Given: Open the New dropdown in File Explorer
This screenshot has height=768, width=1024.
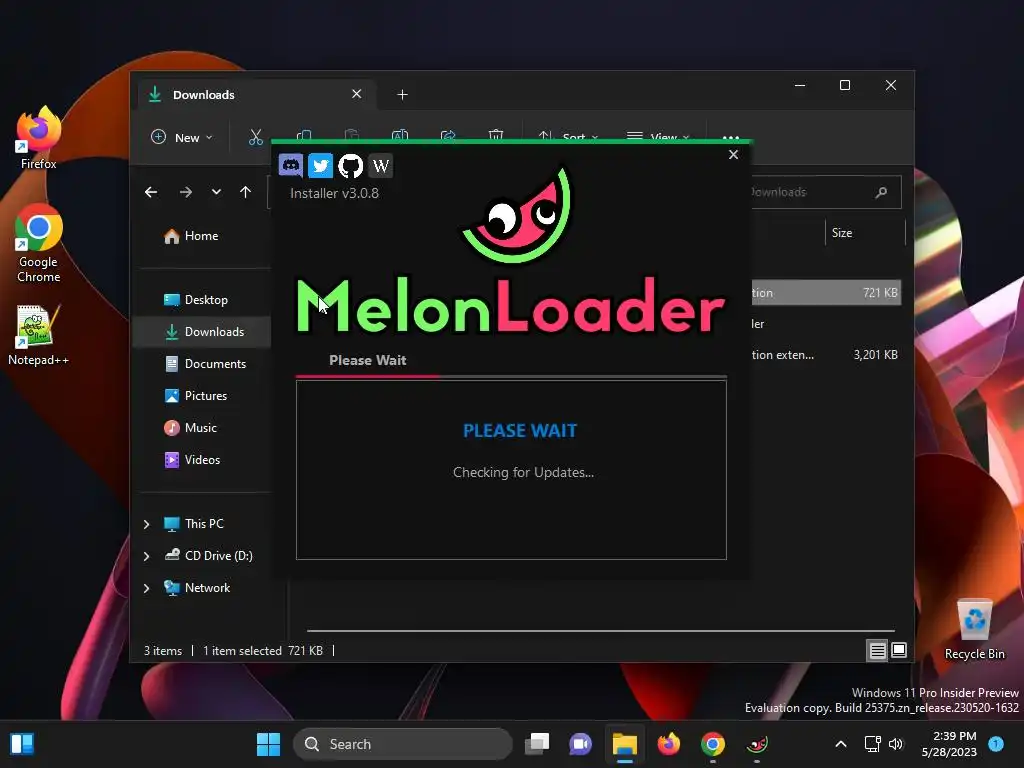Looking at the screenshot, I should 182,138.
